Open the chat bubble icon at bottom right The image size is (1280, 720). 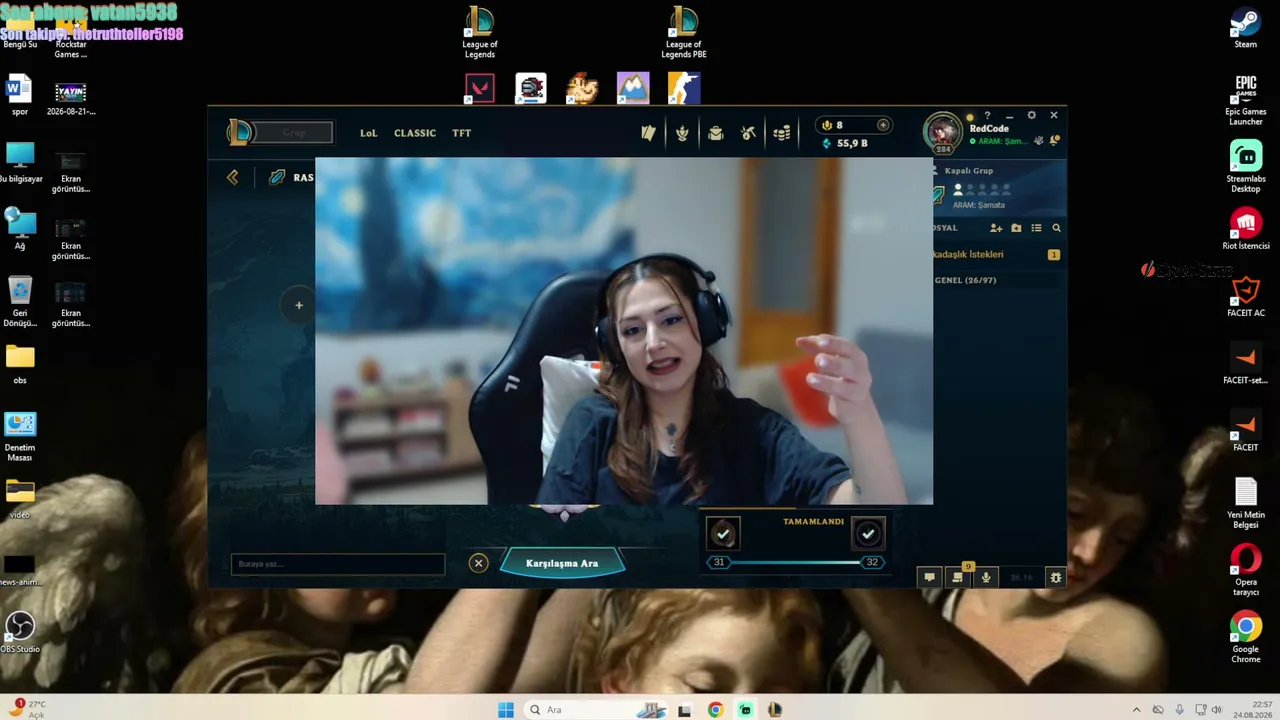click(929, 577)
